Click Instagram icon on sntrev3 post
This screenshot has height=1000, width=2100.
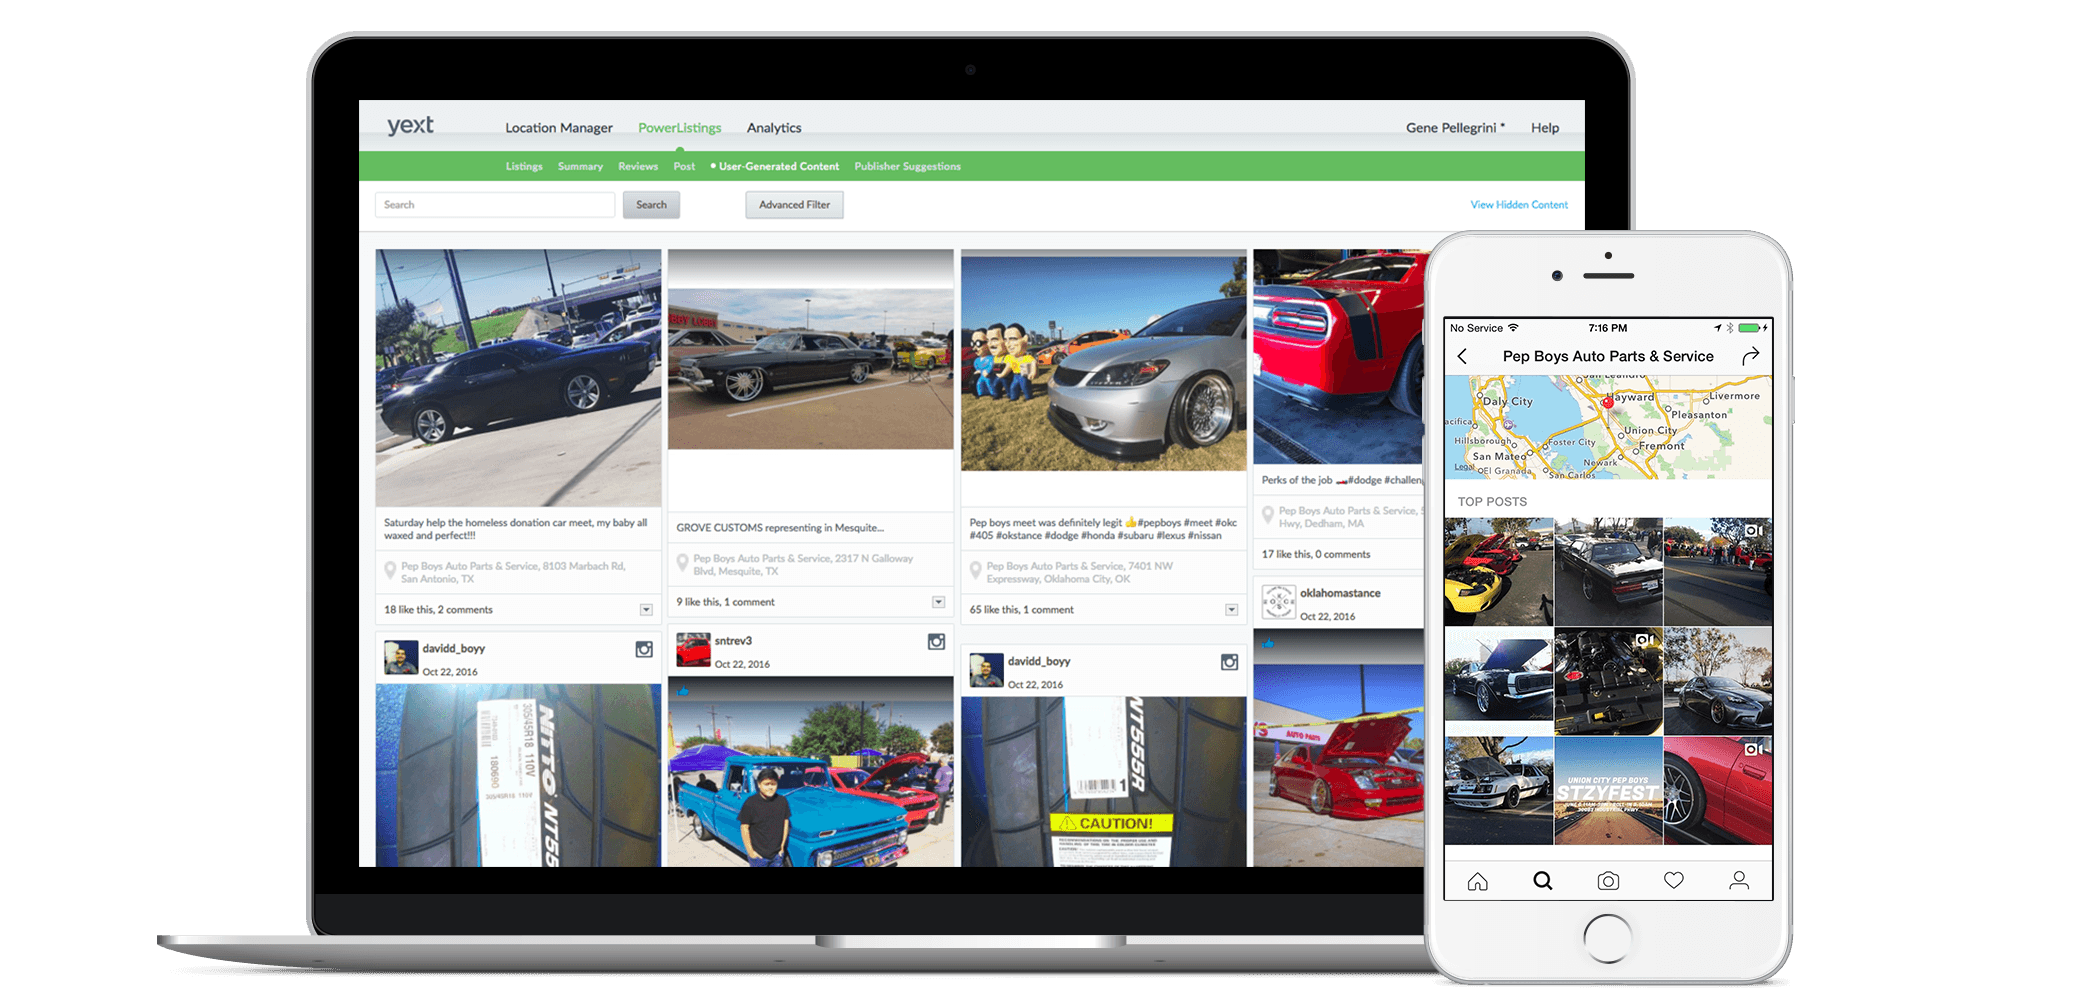pos(936,642)
